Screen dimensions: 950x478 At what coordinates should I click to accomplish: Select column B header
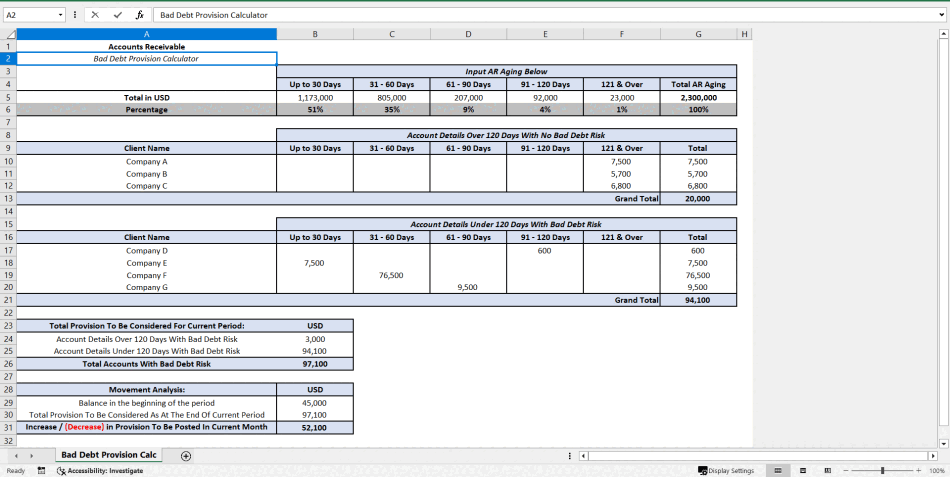[315, 35]
